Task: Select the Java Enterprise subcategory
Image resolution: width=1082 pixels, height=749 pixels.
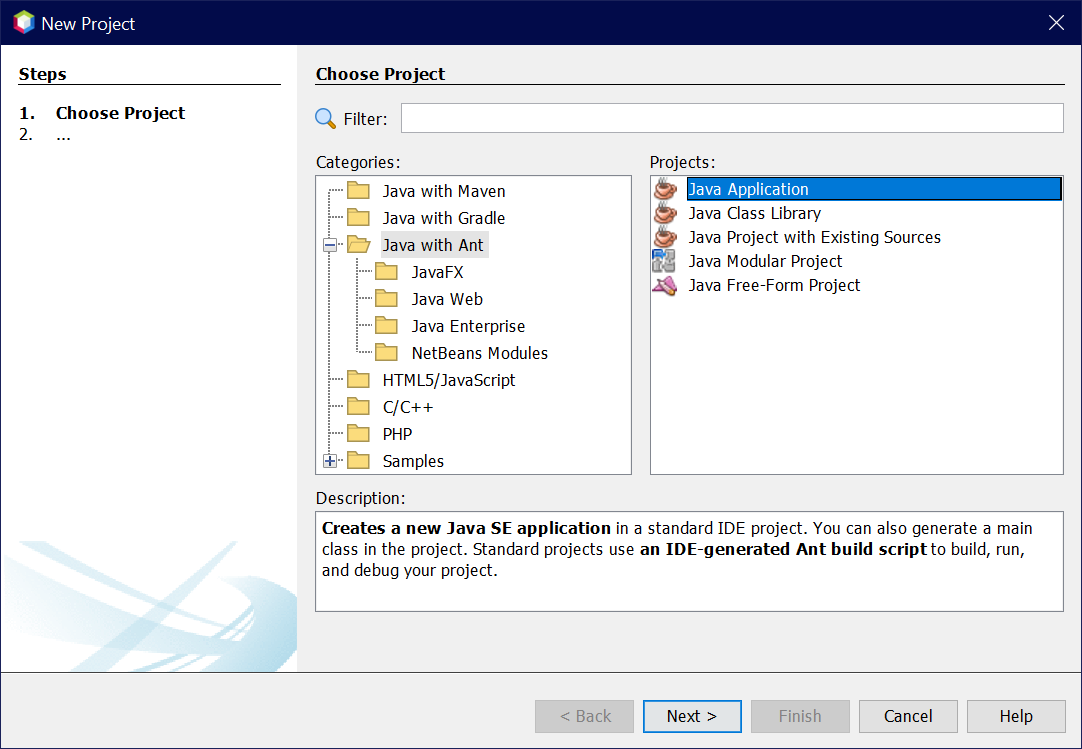Action: (467, 326)
